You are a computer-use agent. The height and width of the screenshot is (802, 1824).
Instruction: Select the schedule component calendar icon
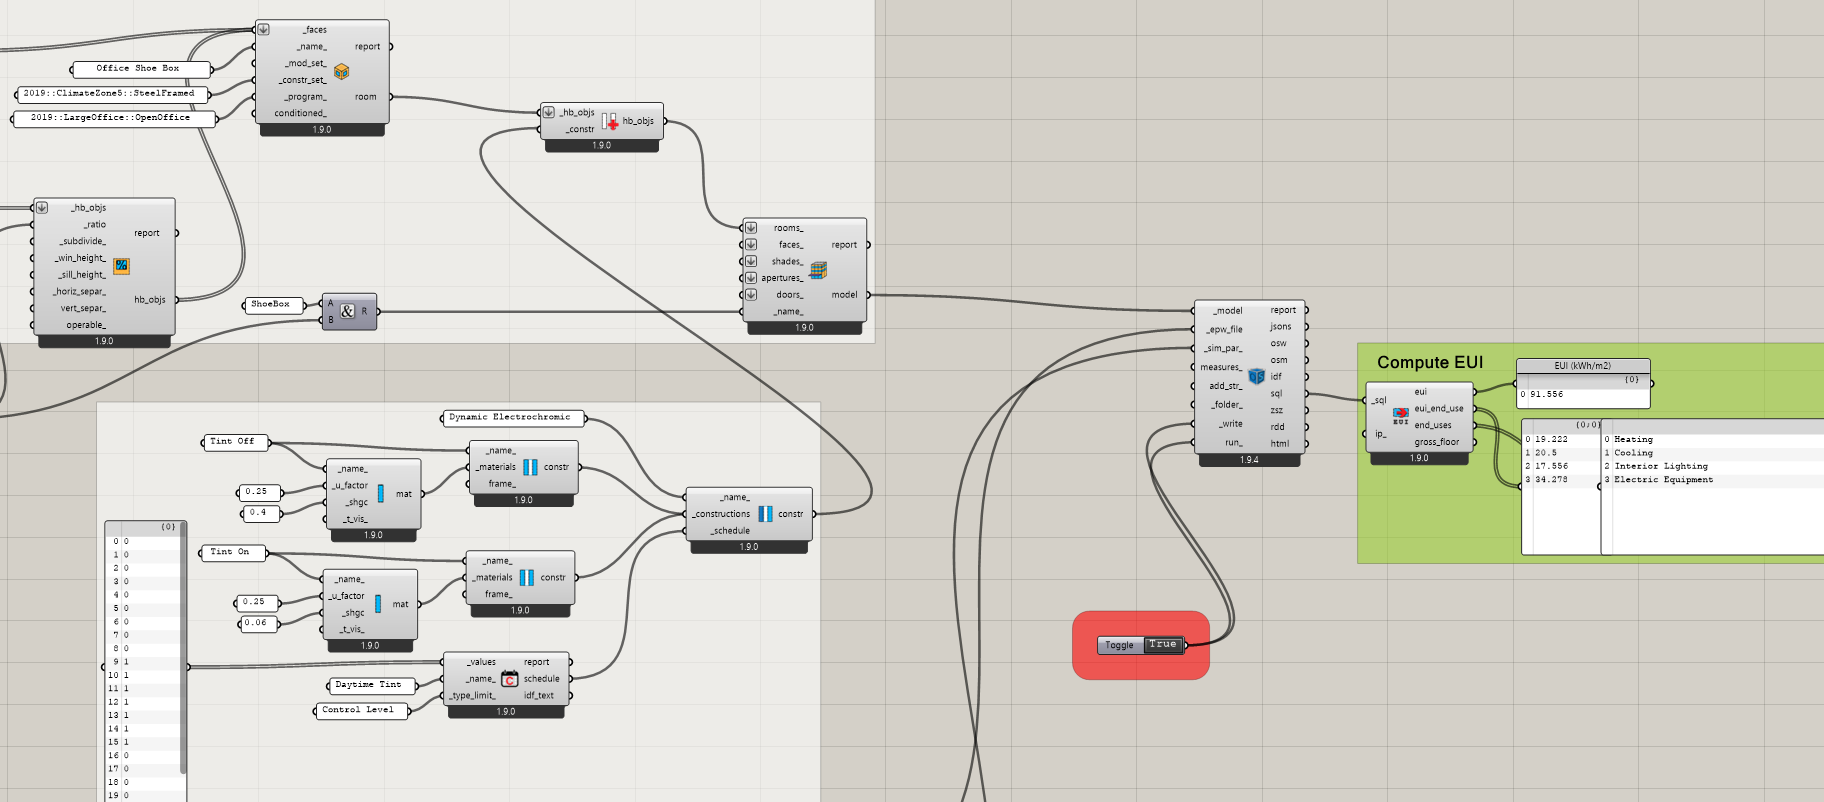(509, 679)
